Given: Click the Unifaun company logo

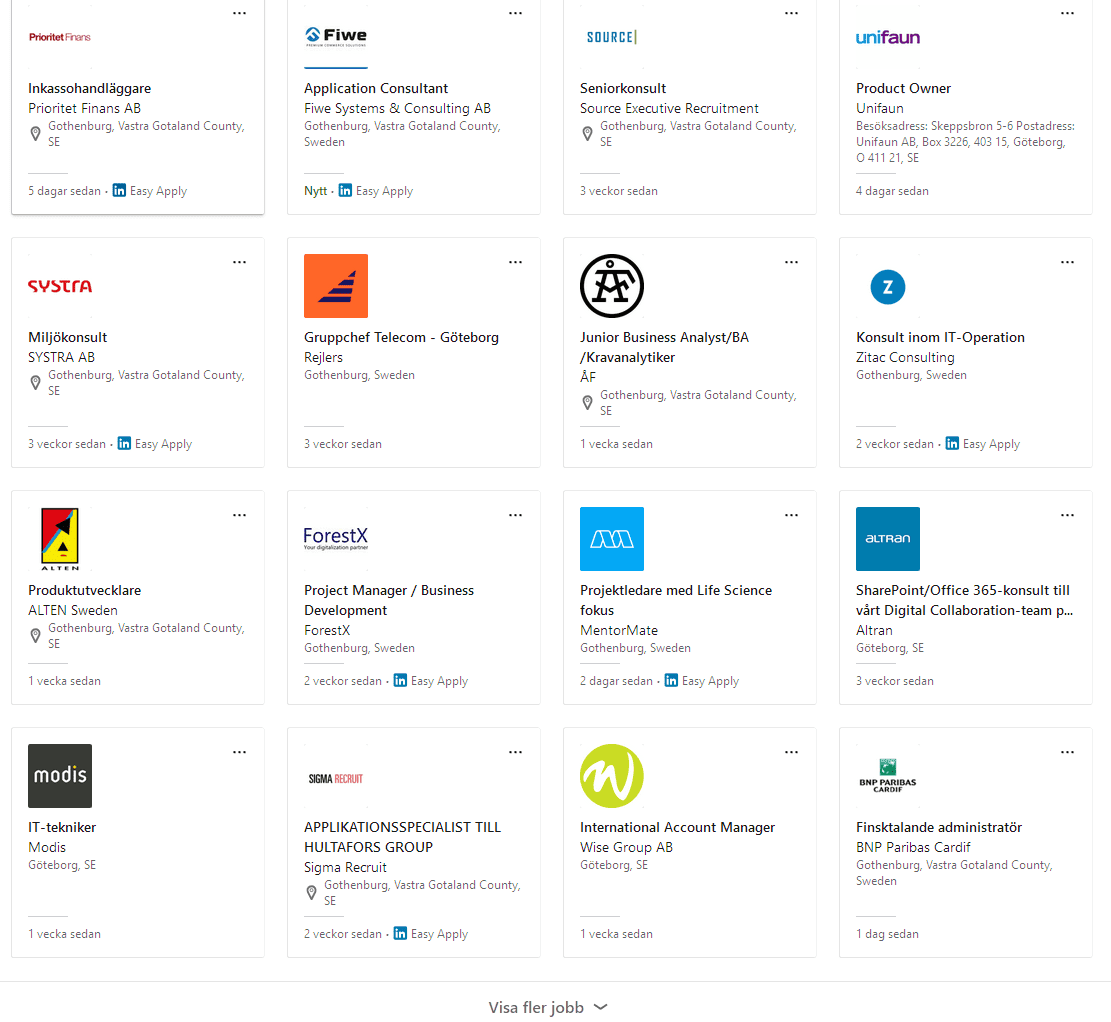Looking at the screenshot, I should tap(888, 38).
